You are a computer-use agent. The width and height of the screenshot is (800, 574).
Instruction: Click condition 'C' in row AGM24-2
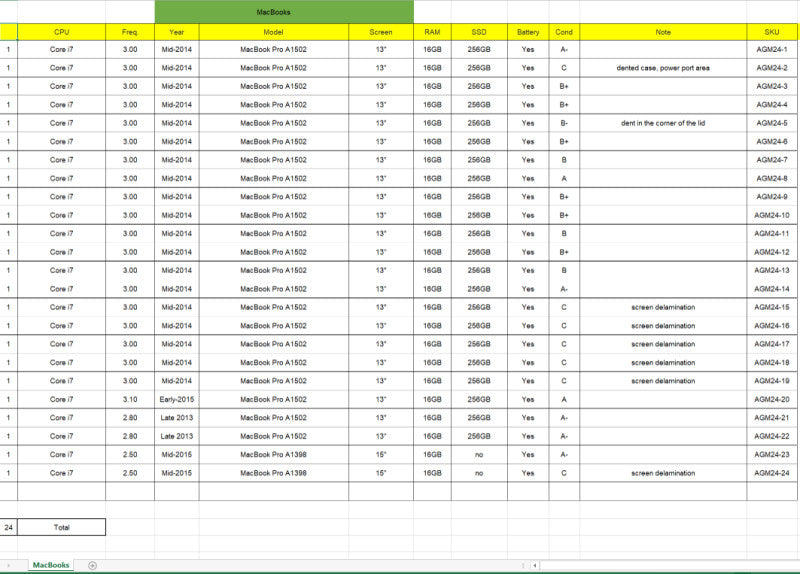[x=564, y=68]
